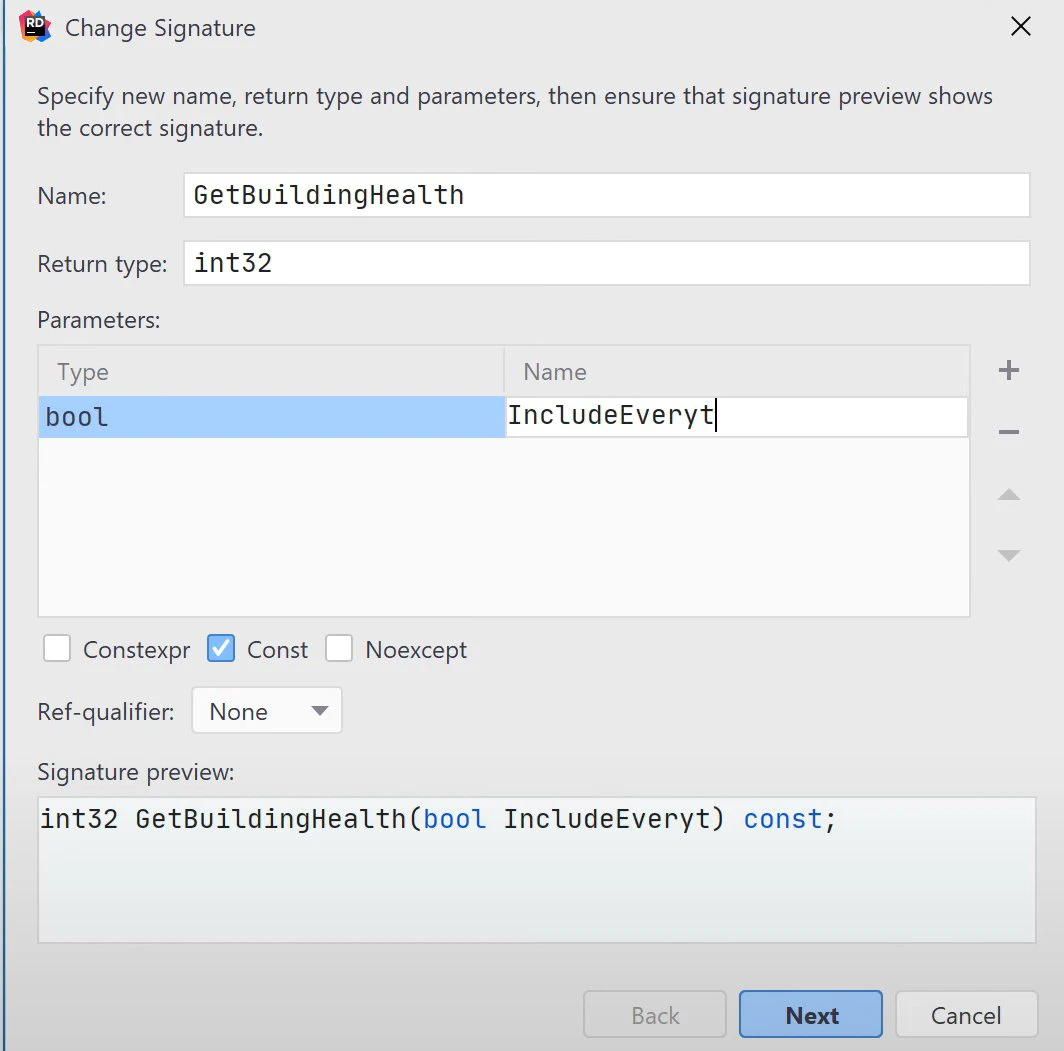The width and height of the screenshot is (1064, 1051).
Task: Click the signature preview text
Action: 438,819
